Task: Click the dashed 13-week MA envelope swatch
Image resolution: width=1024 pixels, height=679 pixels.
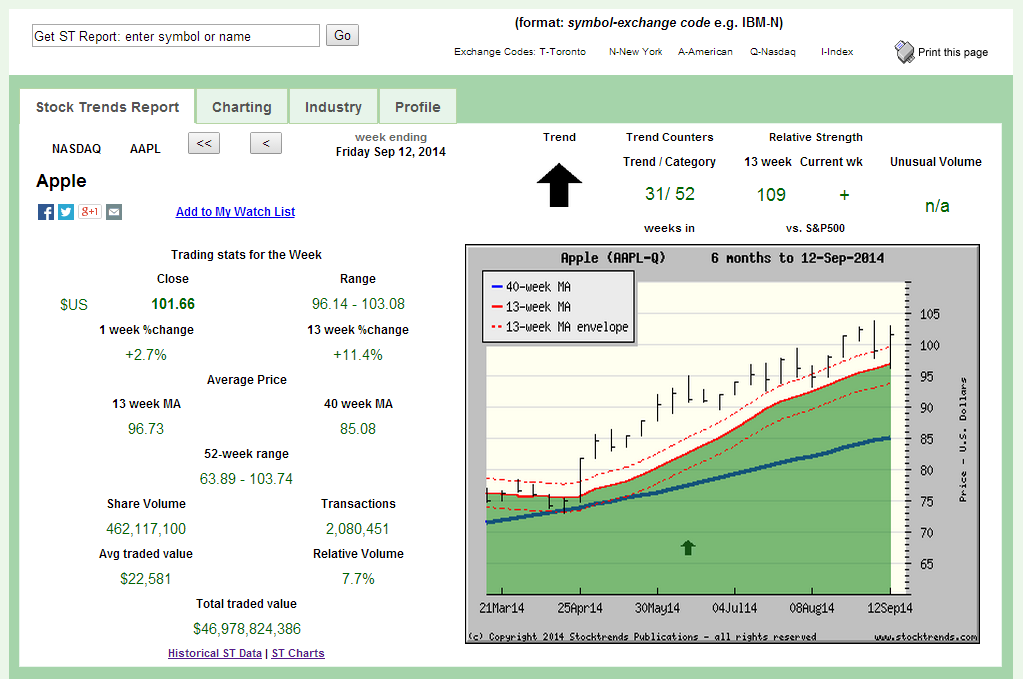Action: (x=497, y=326)
